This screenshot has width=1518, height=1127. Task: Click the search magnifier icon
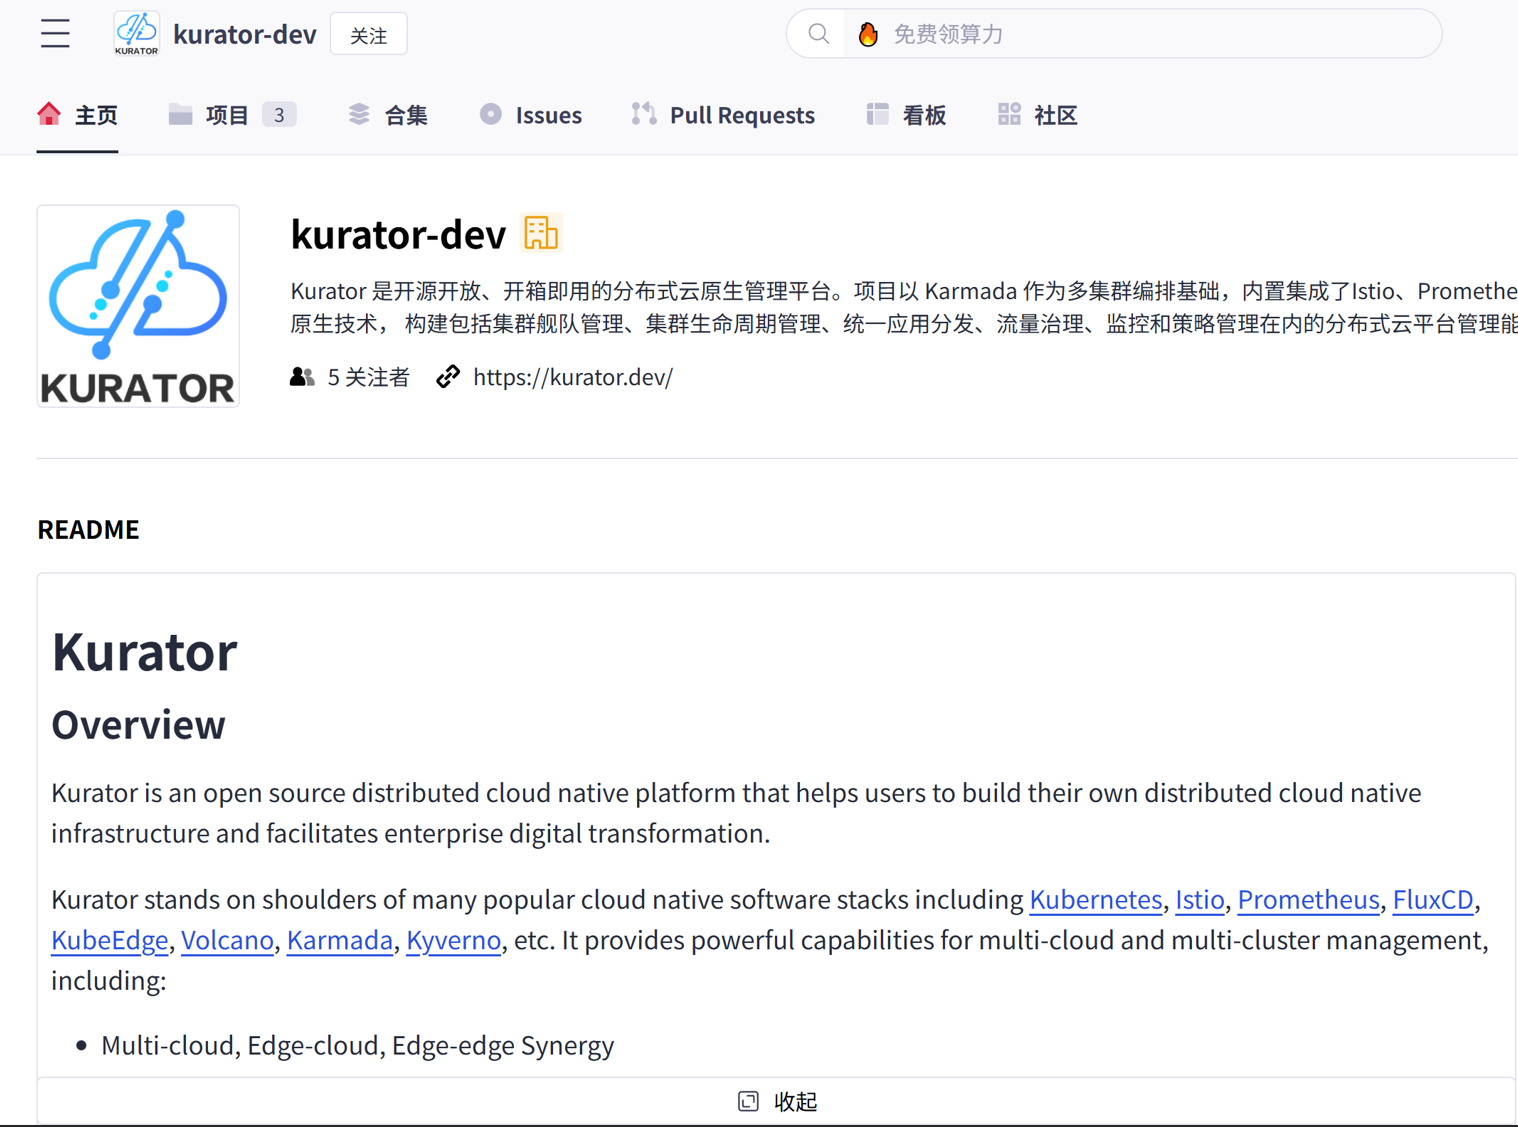[x=818, y=34]
